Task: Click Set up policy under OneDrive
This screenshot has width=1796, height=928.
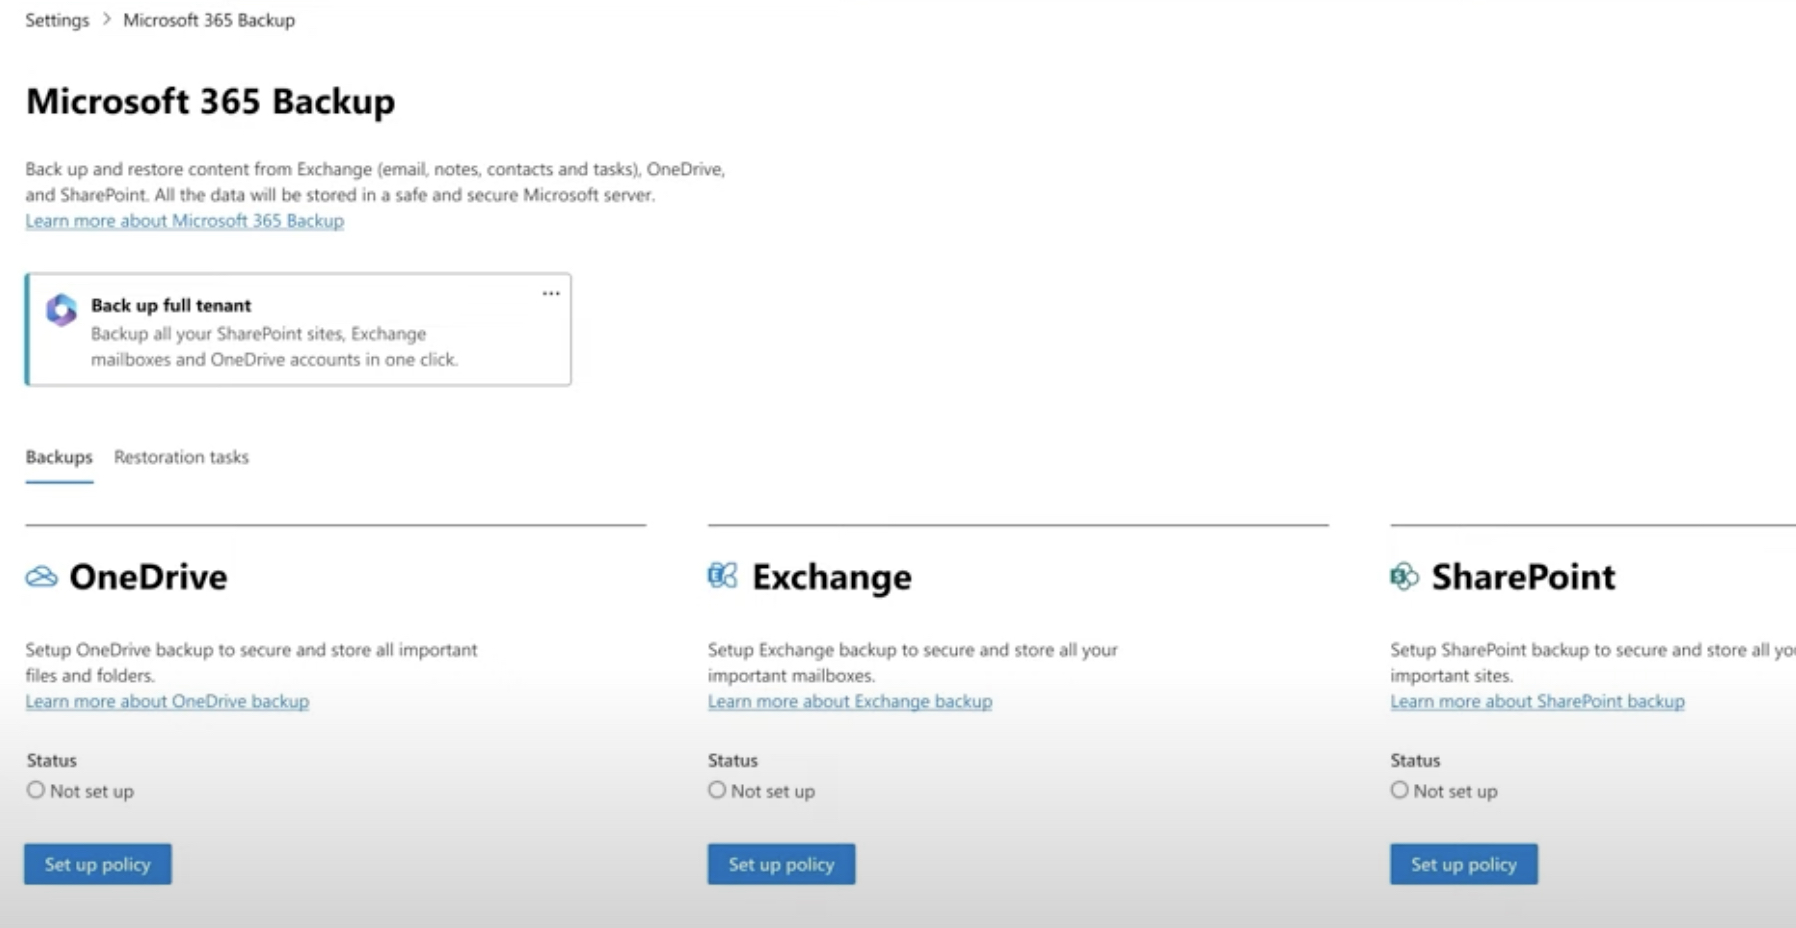Action: (x=98, y=864)
